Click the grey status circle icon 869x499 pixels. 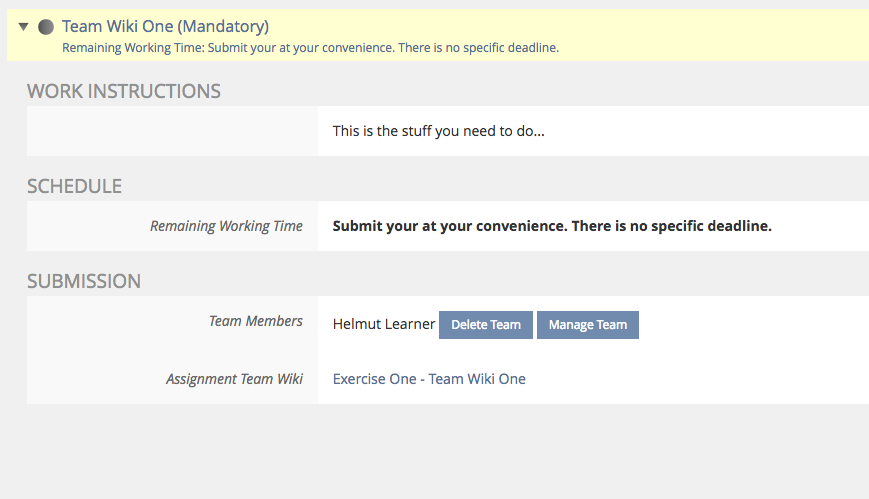pyautogui.click(x=46, y=27)
